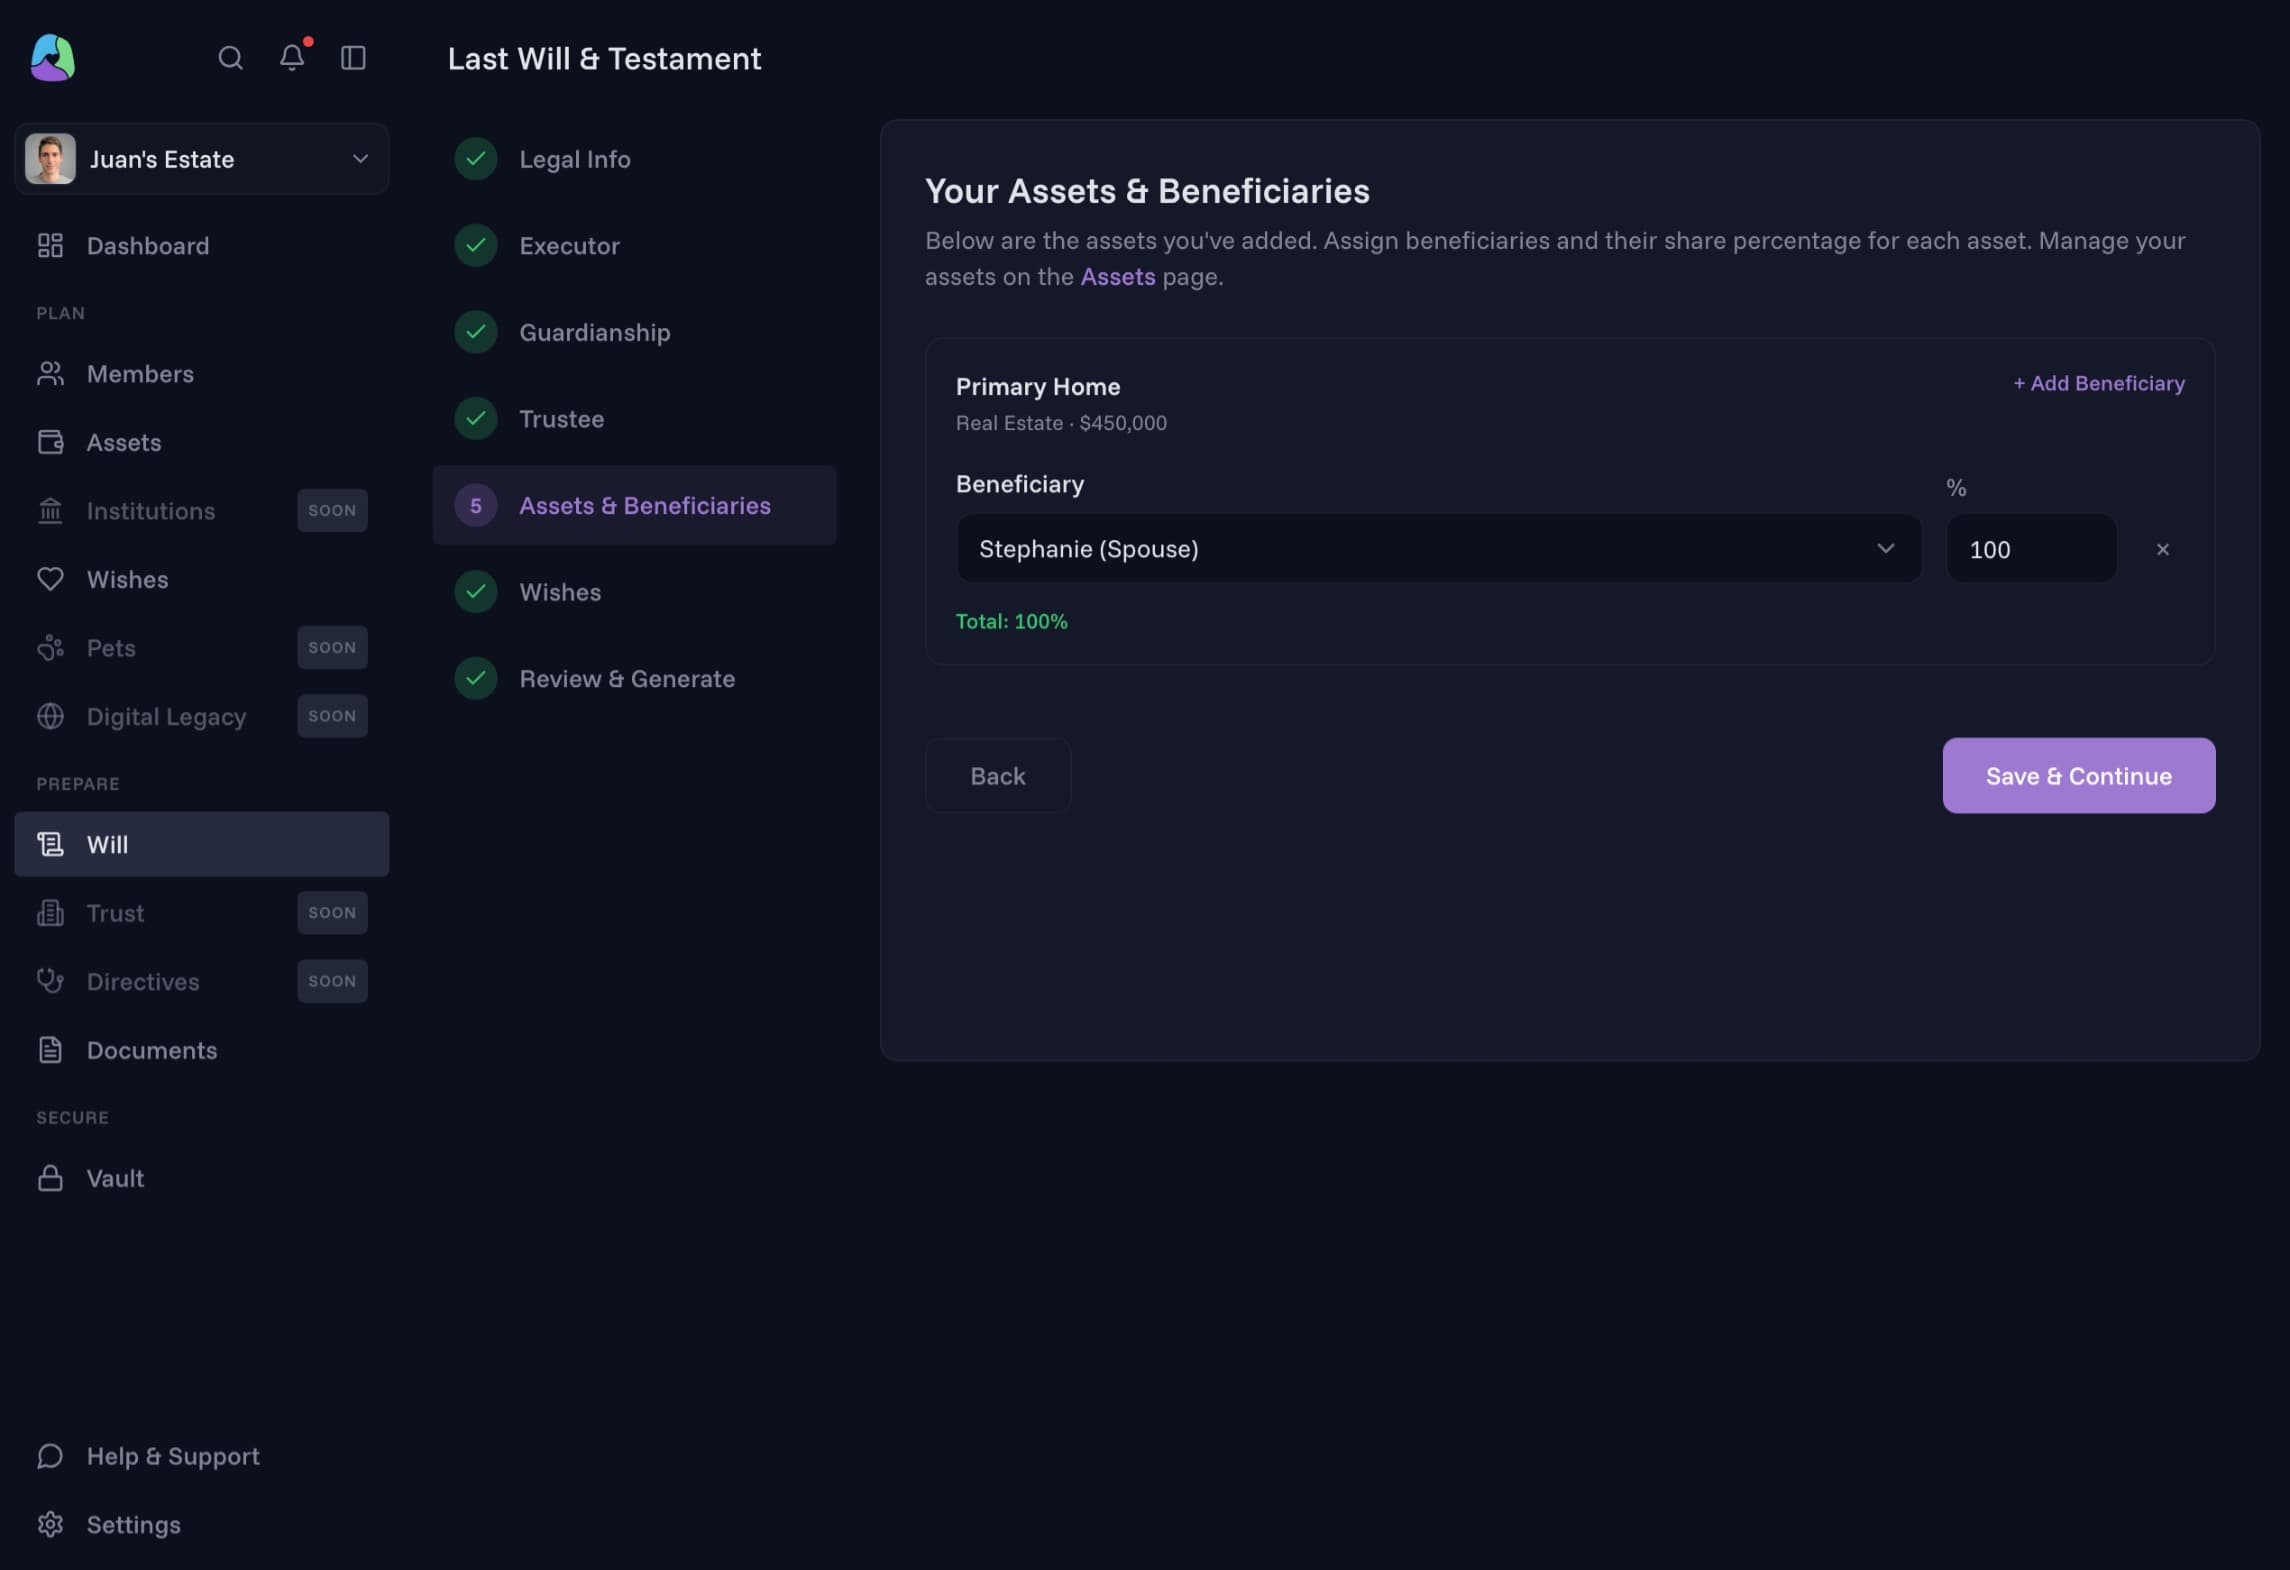Click the search magnifier icon
The image size is (2290, 1570).
(230, 58)
